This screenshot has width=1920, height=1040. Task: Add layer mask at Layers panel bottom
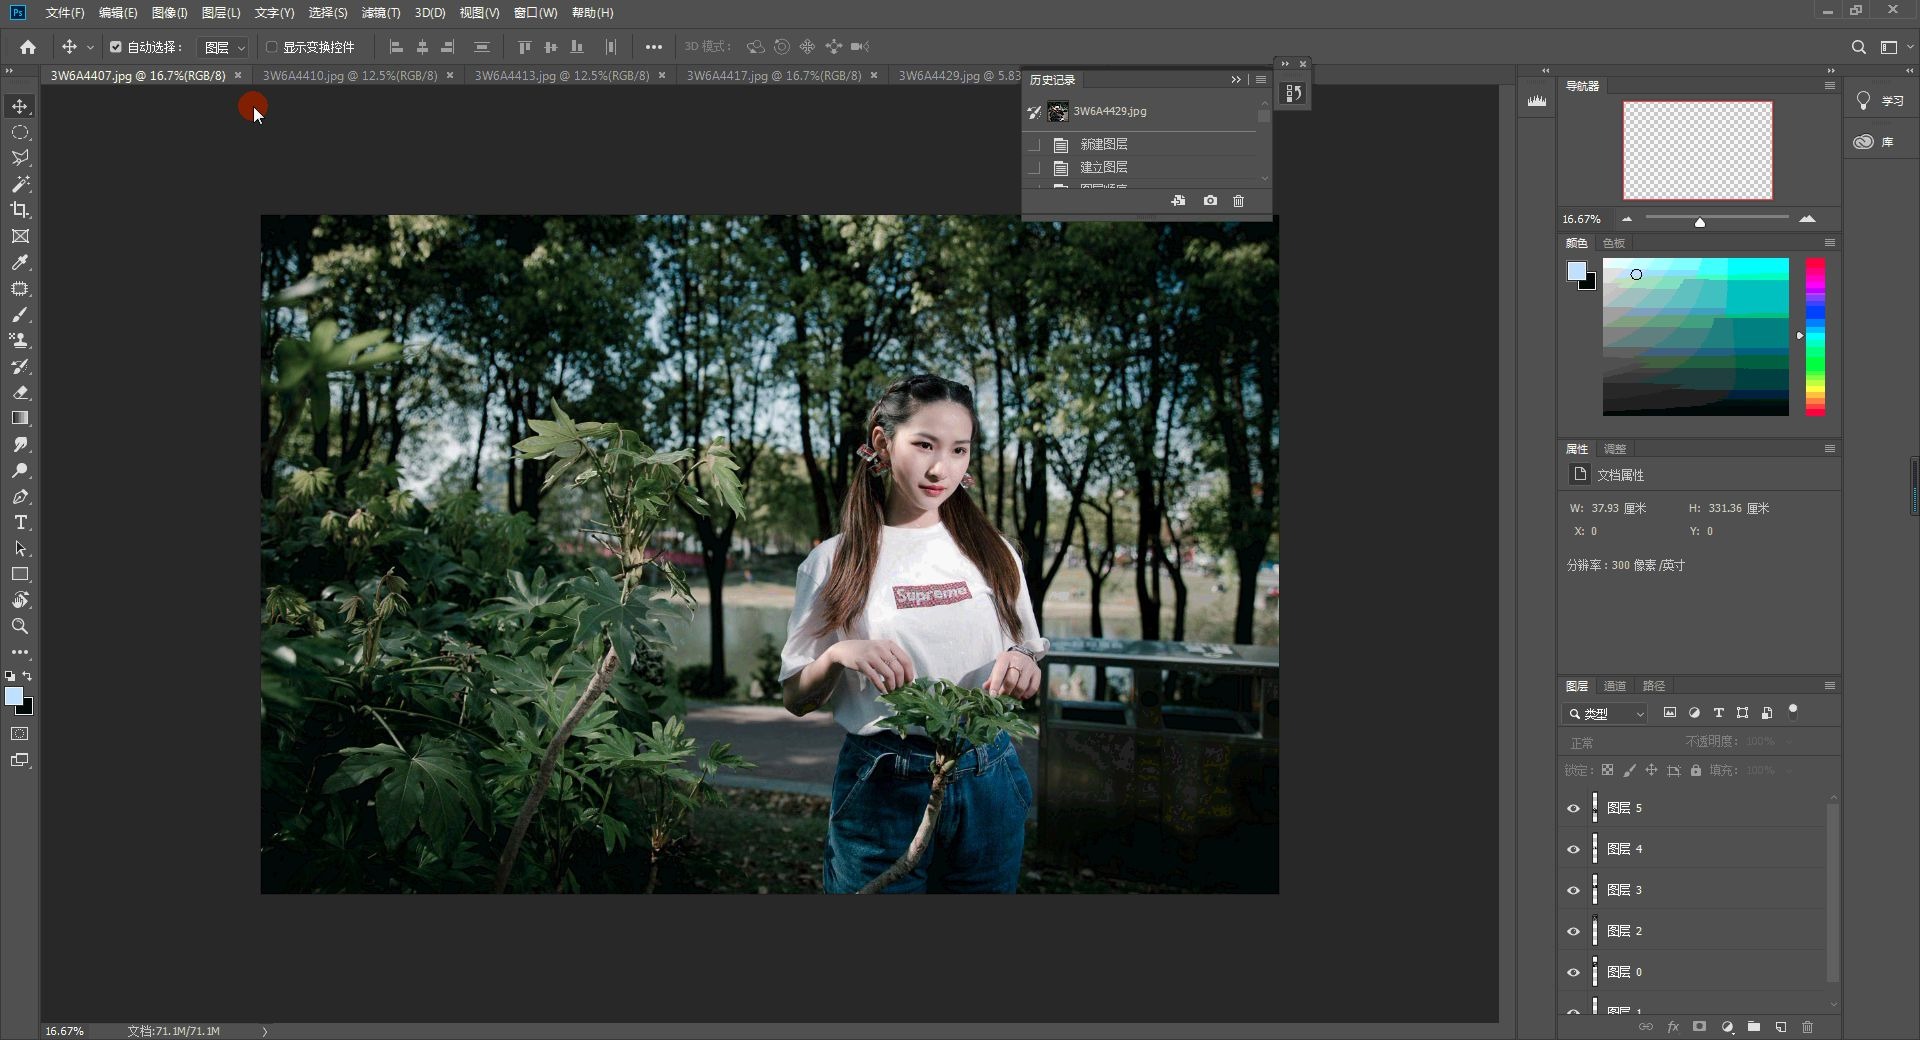tap(1699, 1027)
